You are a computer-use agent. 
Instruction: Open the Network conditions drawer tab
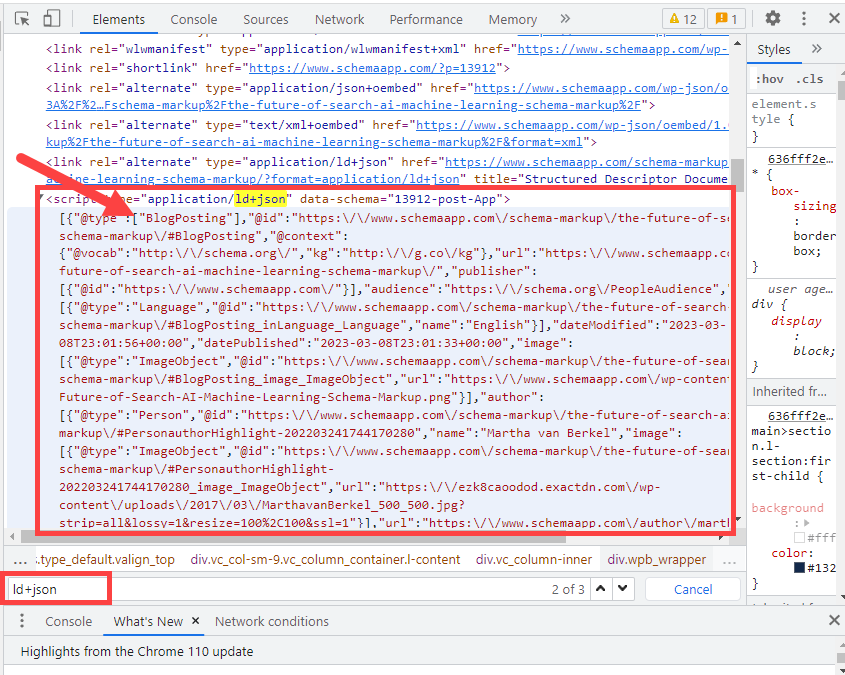tap(271, 621)
